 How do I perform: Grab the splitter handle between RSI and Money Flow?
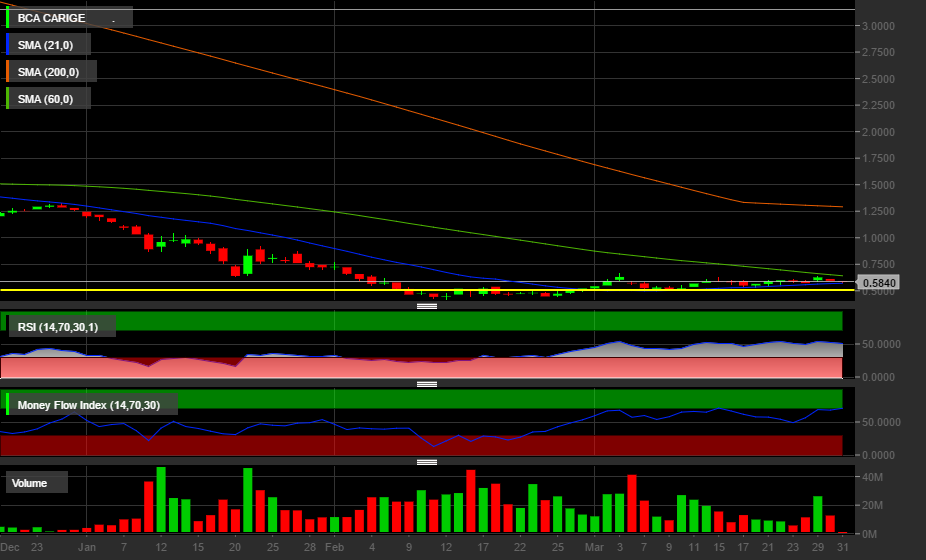427,384
